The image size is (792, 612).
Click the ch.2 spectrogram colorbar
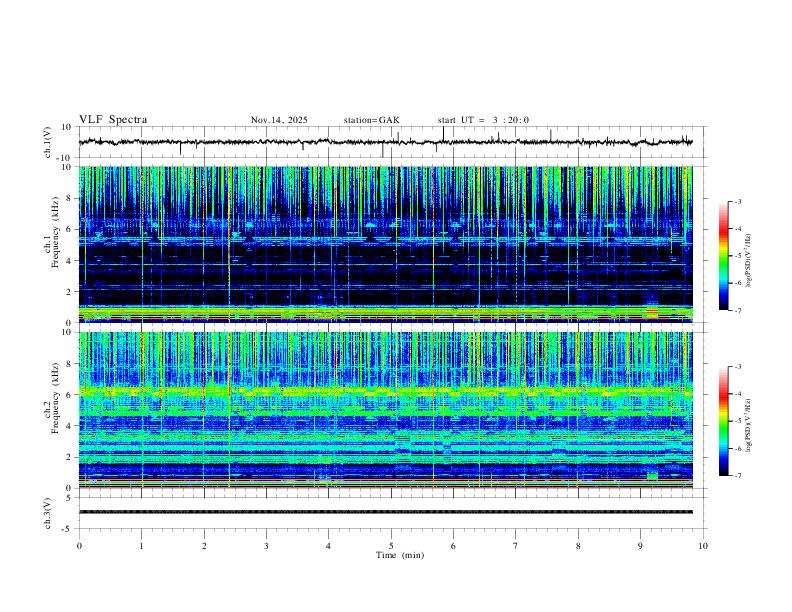pos(724,421)
